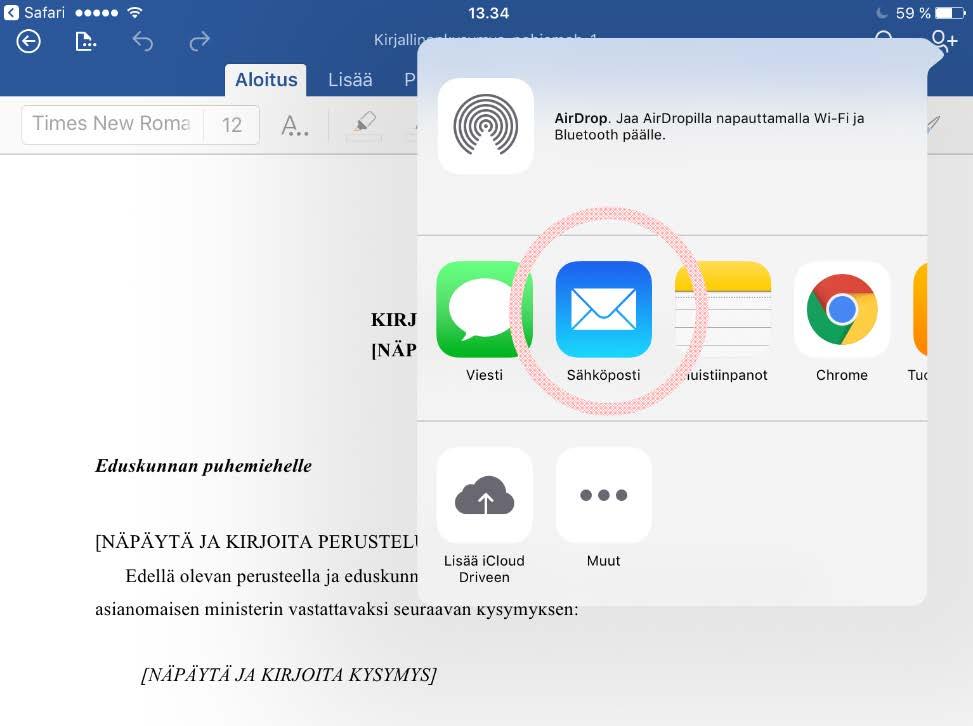Tap the NÄPÄYTÄ JA KIRJOITA KYSYMYS placeholder
This screenshot has width=973, height=726.
coord(289,674)
